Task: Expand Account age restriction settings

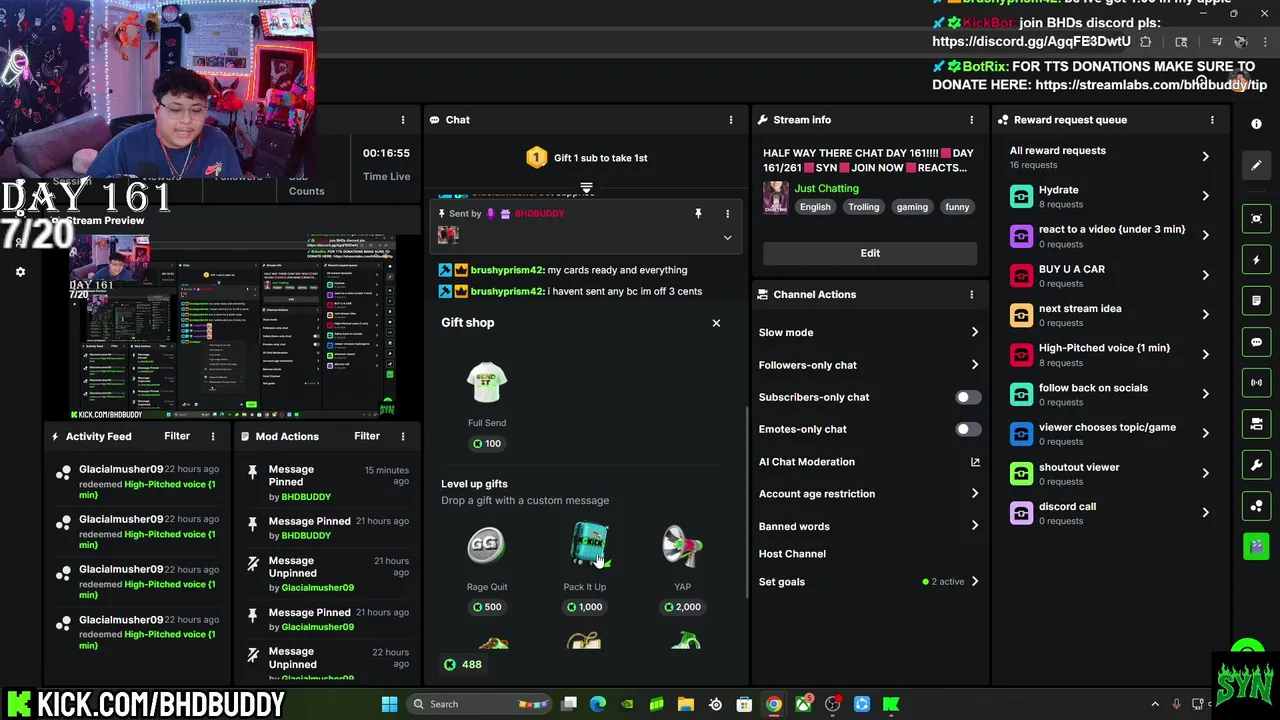Action: click(x=868, y=494)
